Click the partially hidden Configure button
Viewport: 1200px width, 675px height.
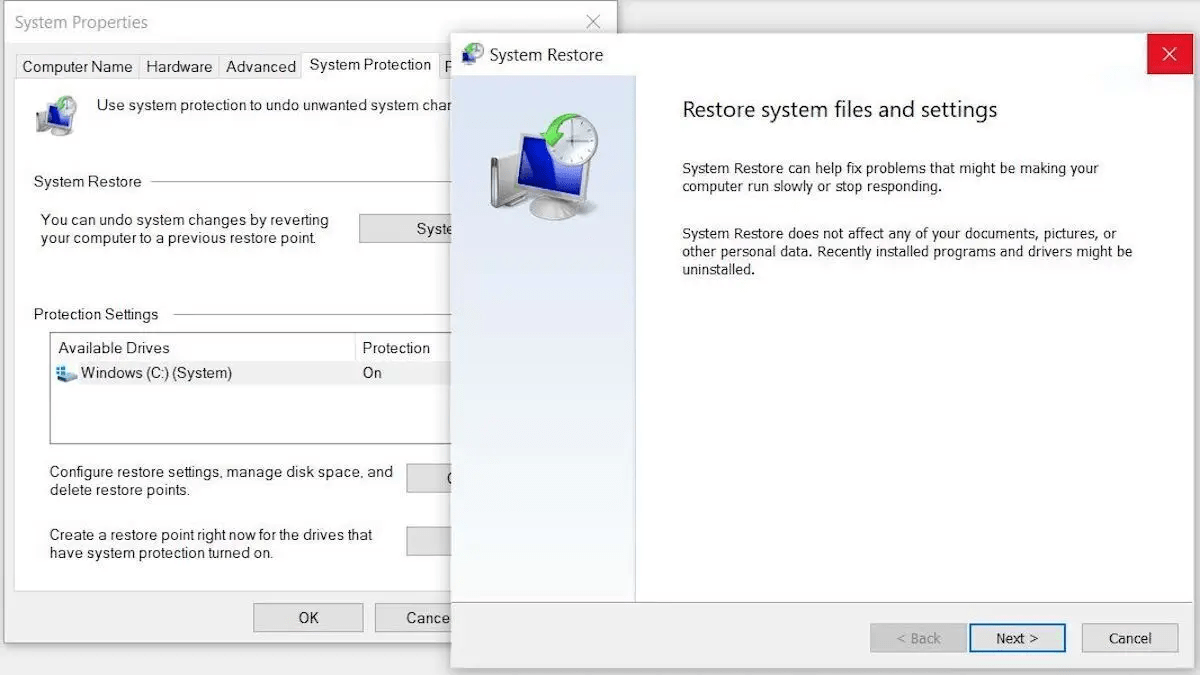tap(429, 478)
